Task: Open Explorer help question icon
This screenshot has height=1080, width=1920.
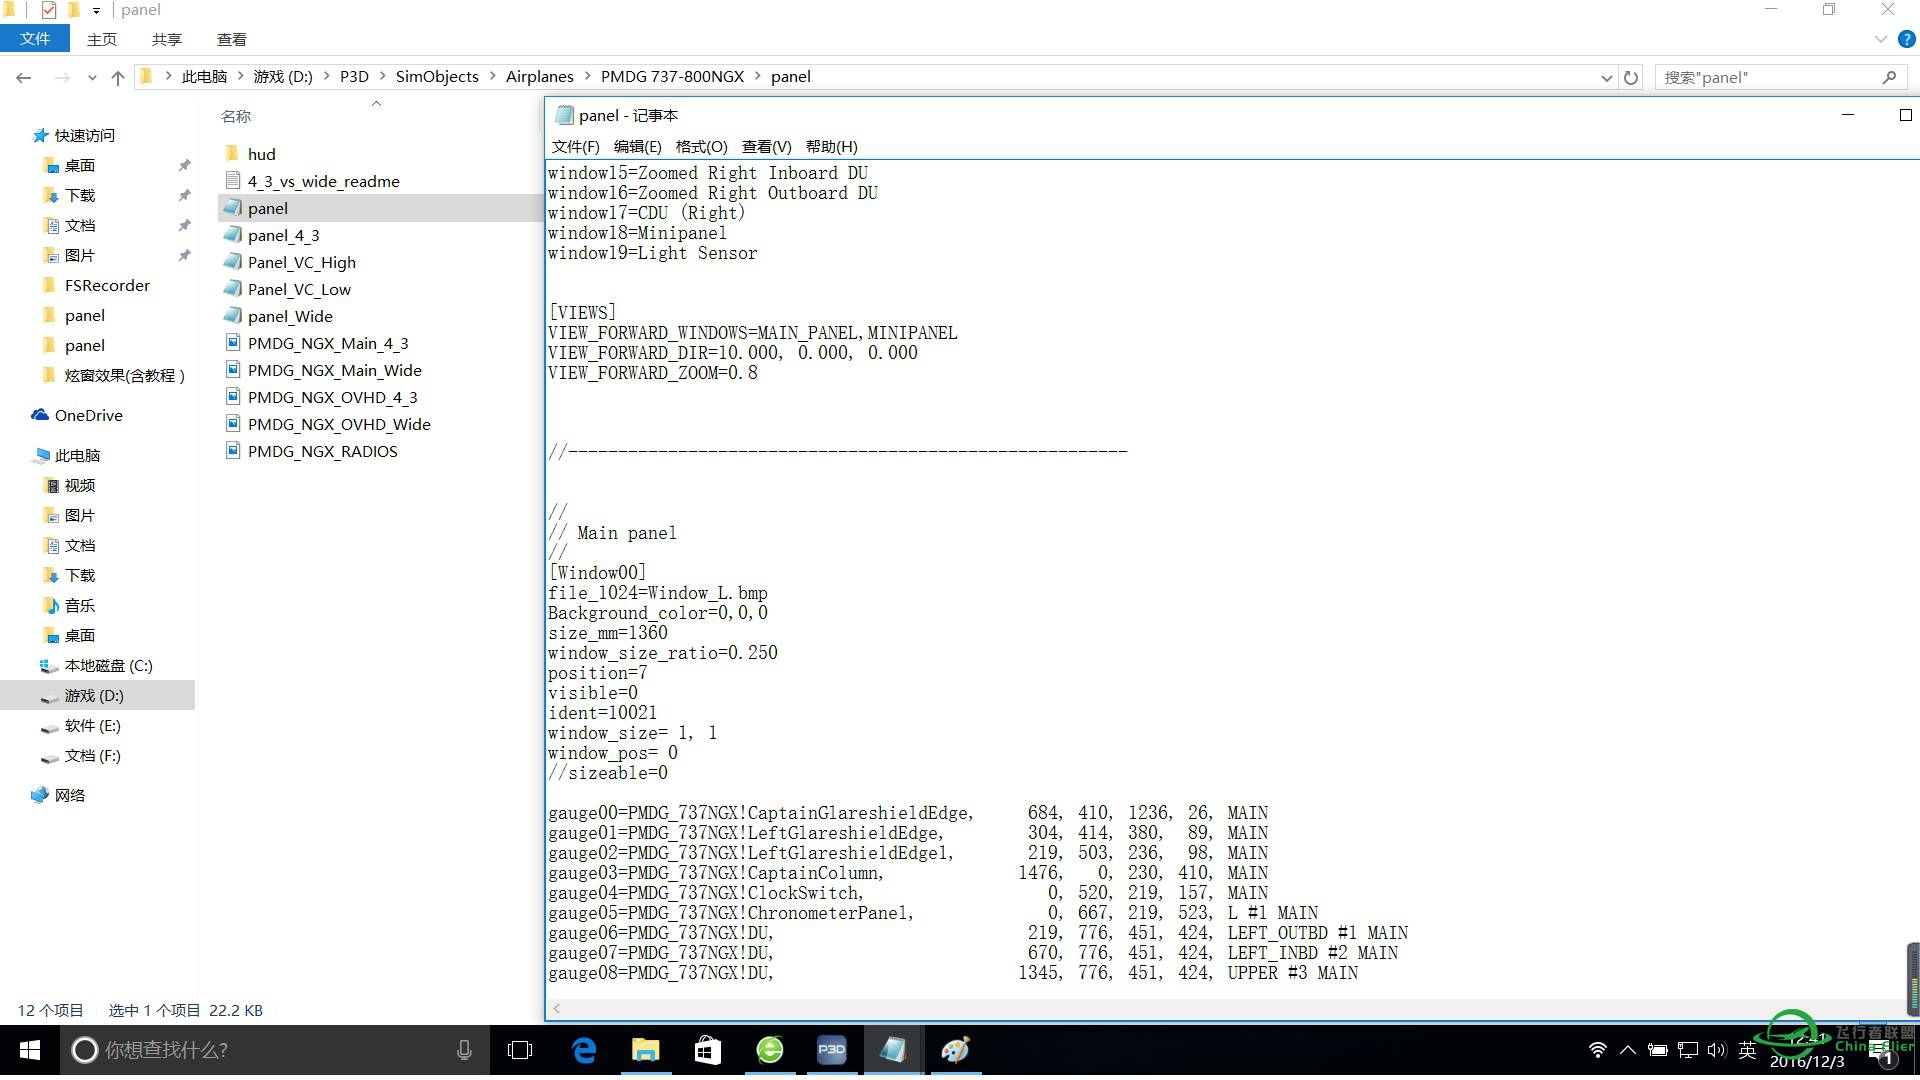Action: tap(1906, 39)
